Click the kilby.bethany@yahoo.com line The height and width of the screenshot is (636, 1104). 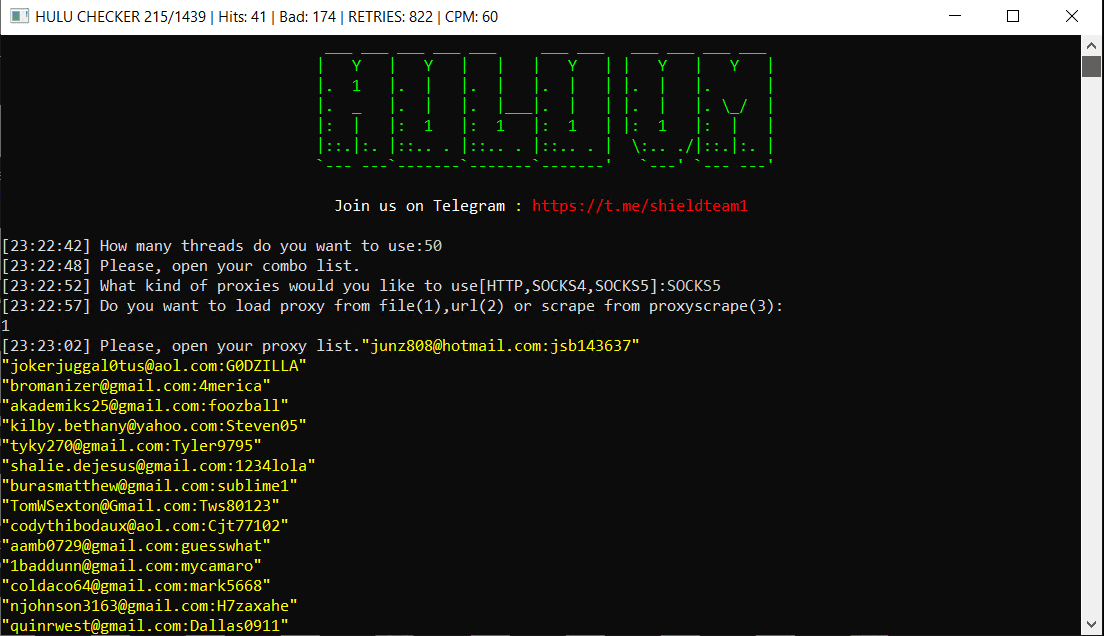[x=155, y=425]
